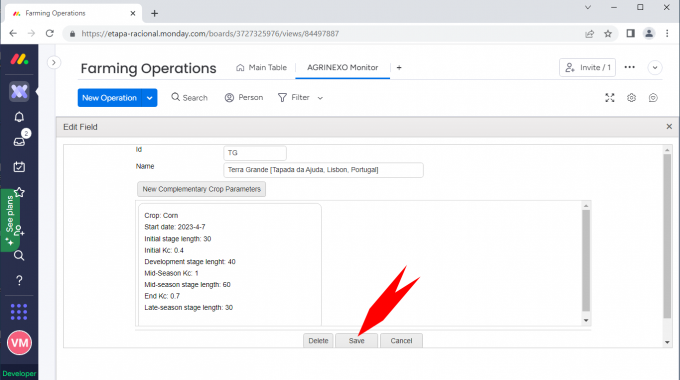Viewport: 680px width, 380px height.
Task: Open the inbox with badge 2
Action: point(19,141)
